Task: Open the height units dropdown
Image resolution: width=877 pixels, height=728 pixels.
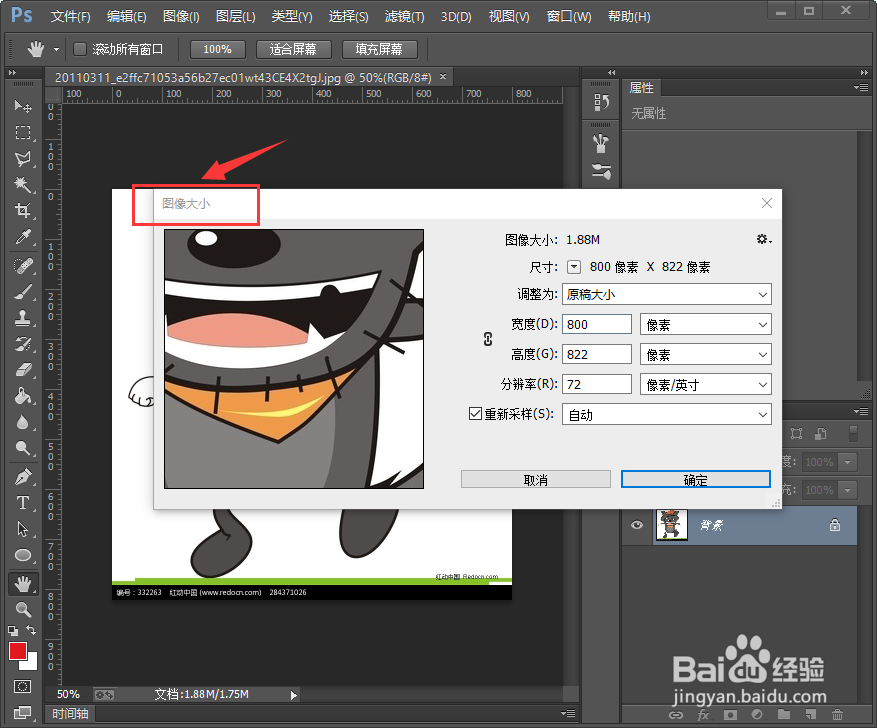Action: 706,354
